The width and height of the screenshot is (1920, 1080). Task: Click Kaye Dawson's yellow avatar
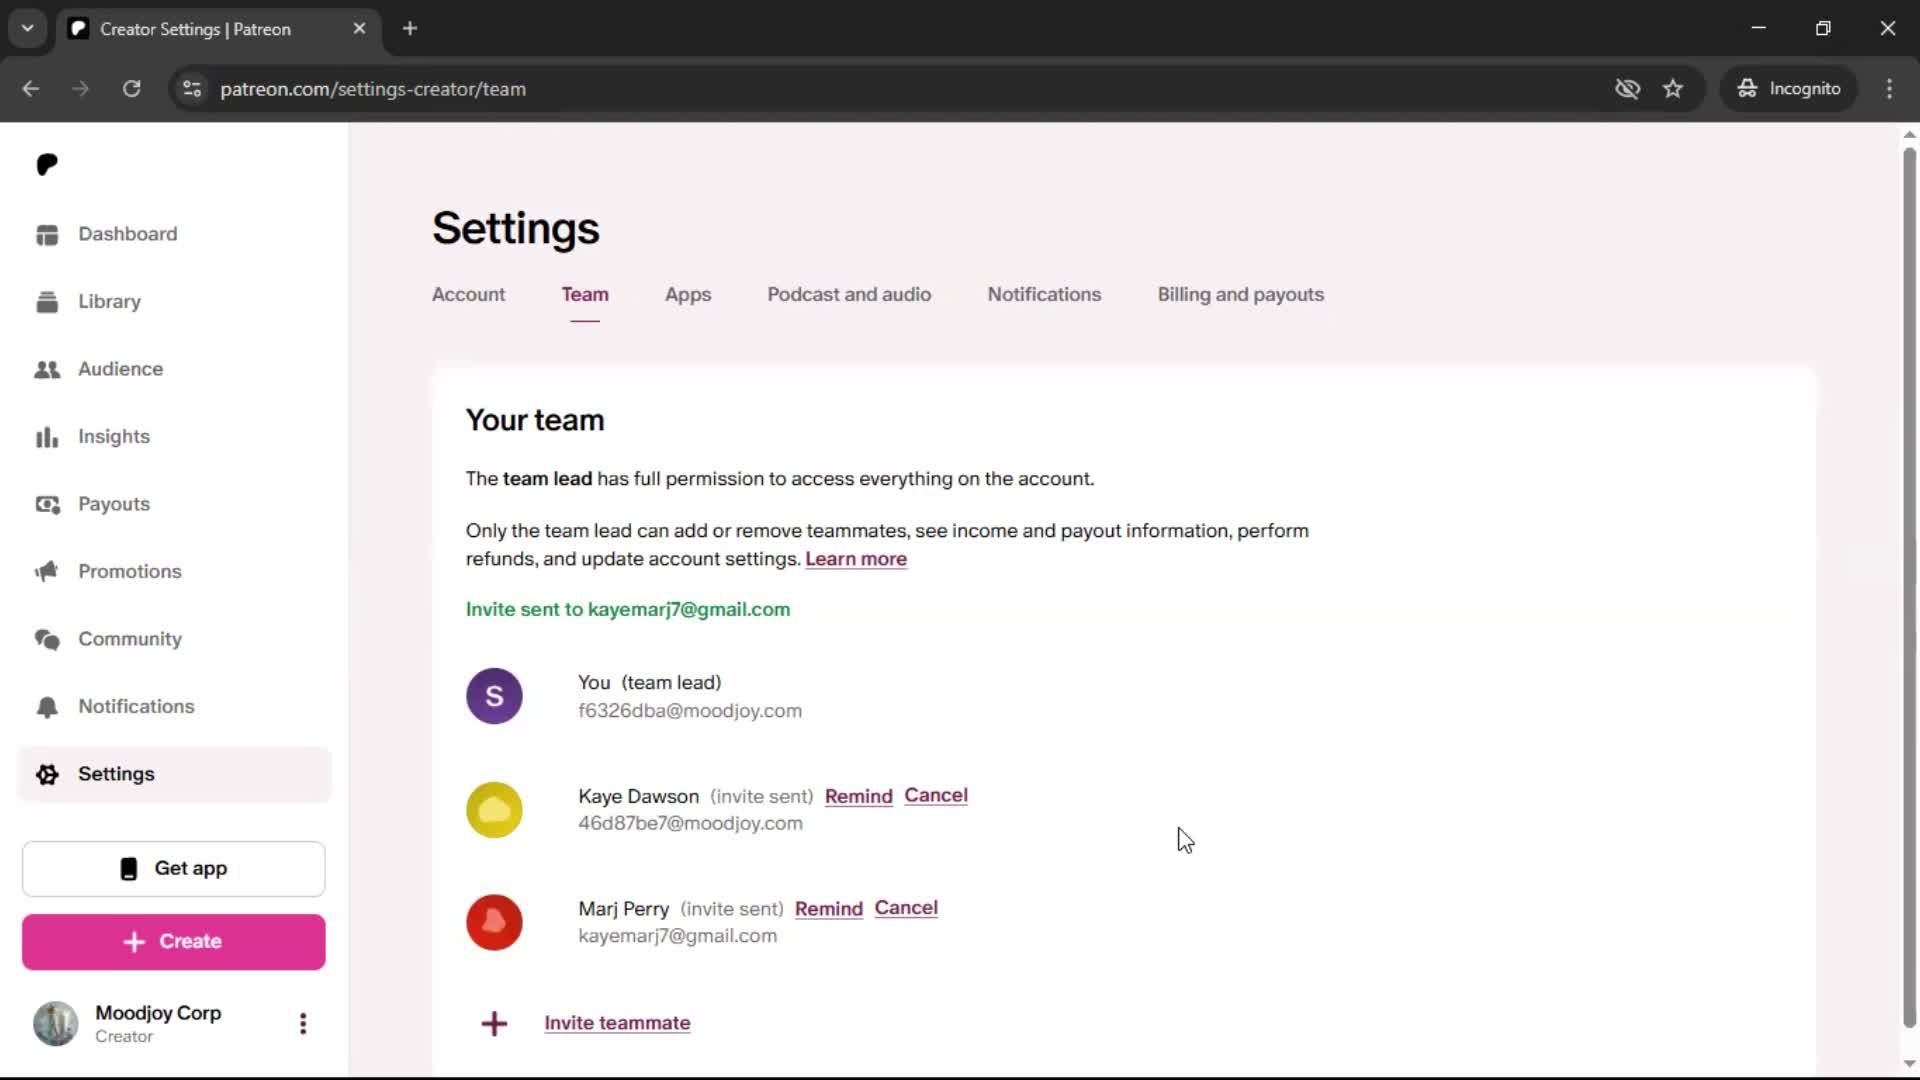point(494,809)
